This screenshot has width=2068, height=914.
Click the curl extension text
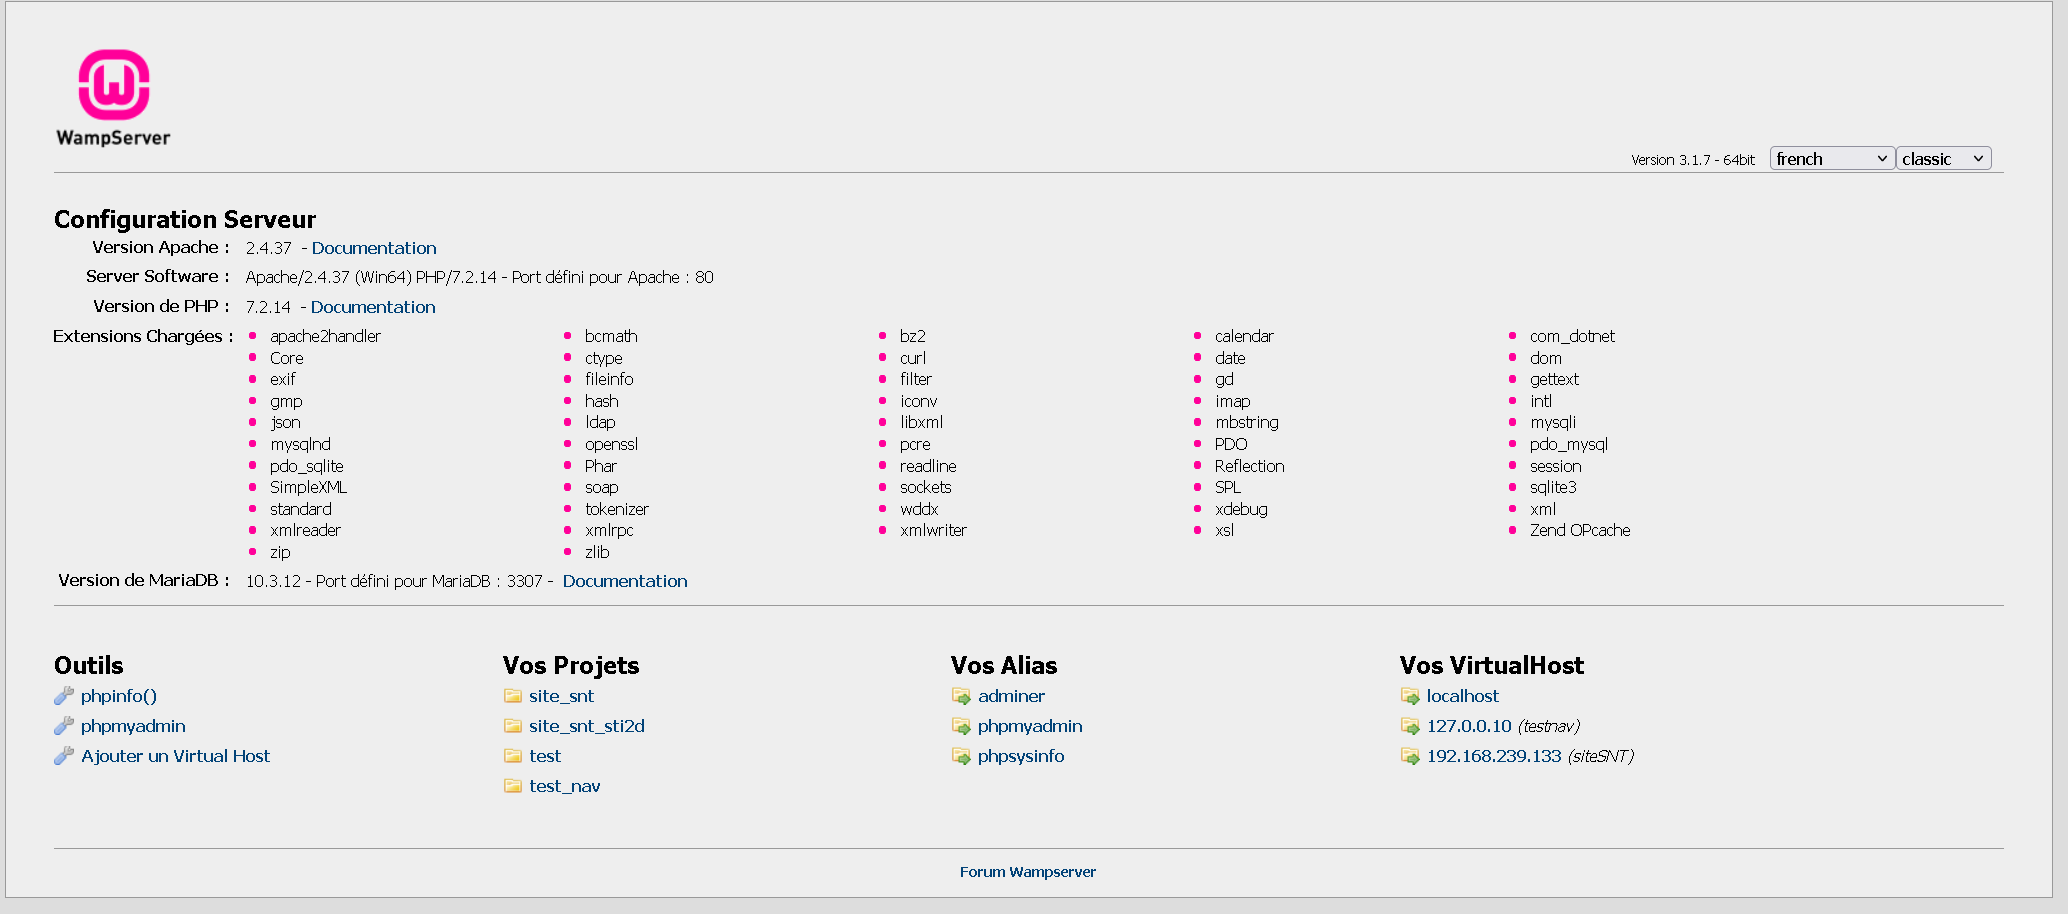coord(913,358)
